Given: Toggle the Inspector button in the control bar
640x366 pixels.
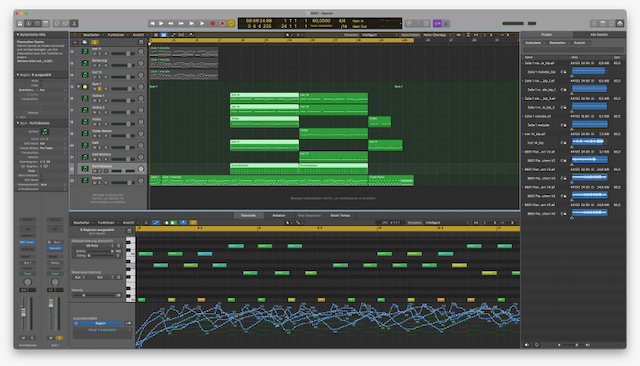Looking at the screenshot, I should point(29,24).
